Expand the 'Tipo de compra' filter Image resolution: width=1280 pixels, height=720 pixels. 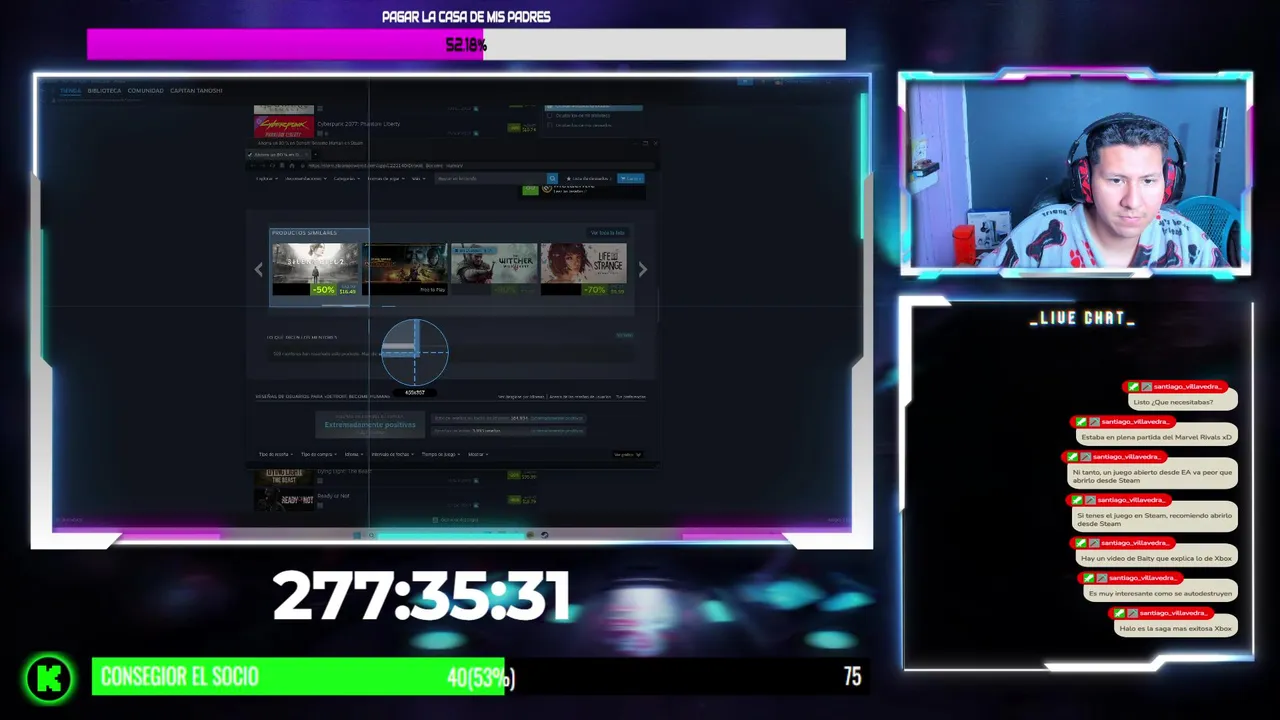tap(319, 454)
